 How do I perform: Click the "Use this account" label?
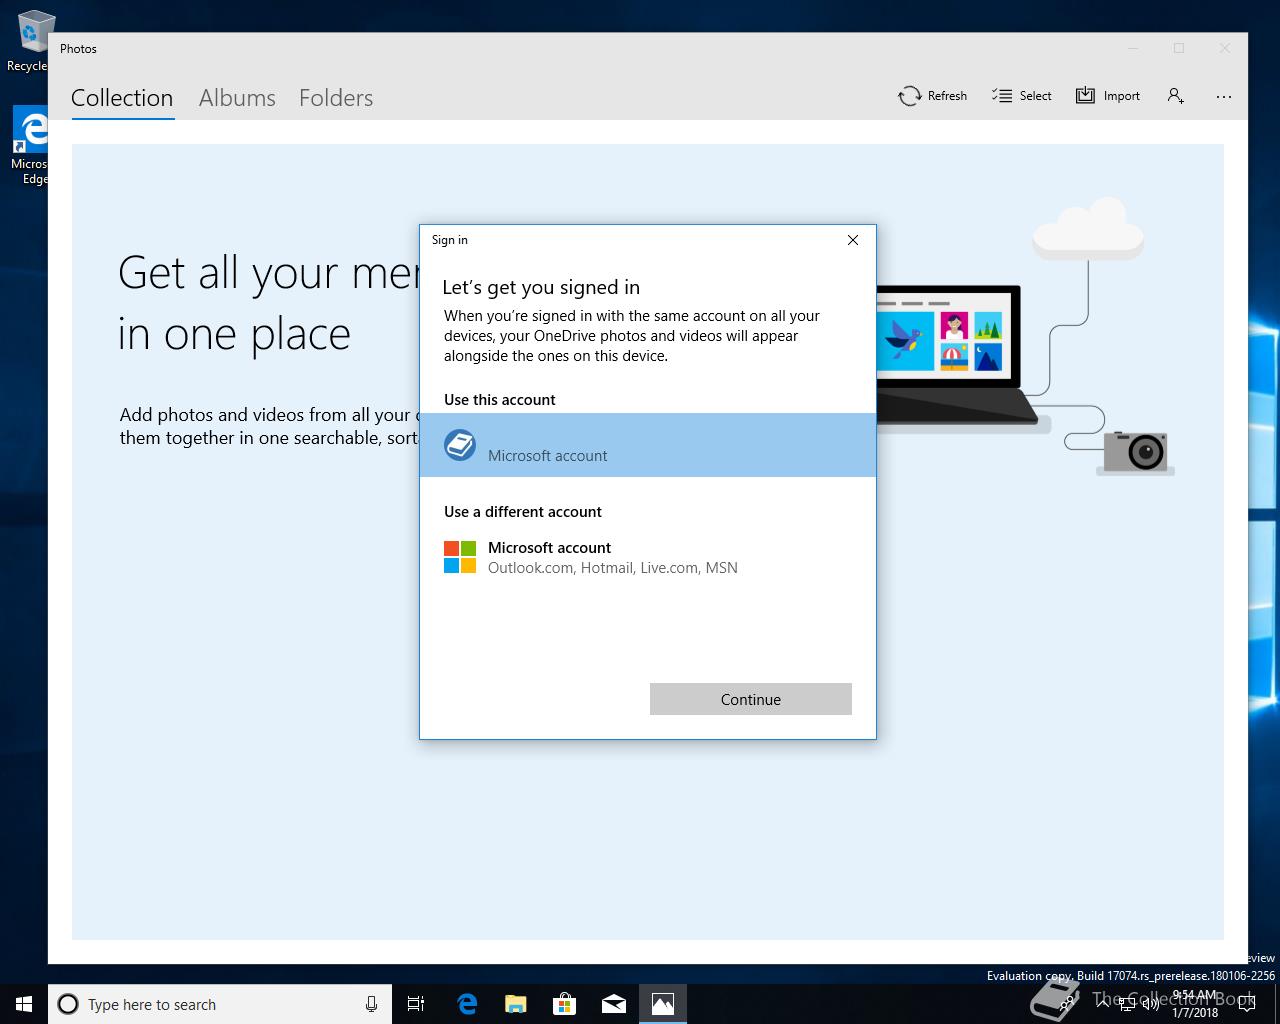[x=500, y=399]
